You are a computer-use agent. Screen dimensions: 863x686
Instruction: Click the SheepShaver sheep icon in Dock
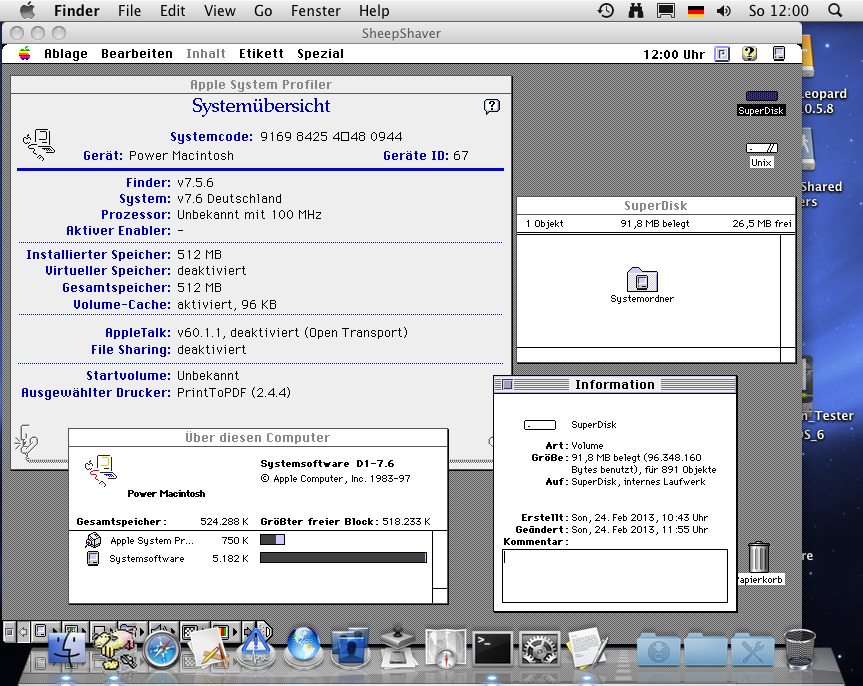(x=114, y=649)
